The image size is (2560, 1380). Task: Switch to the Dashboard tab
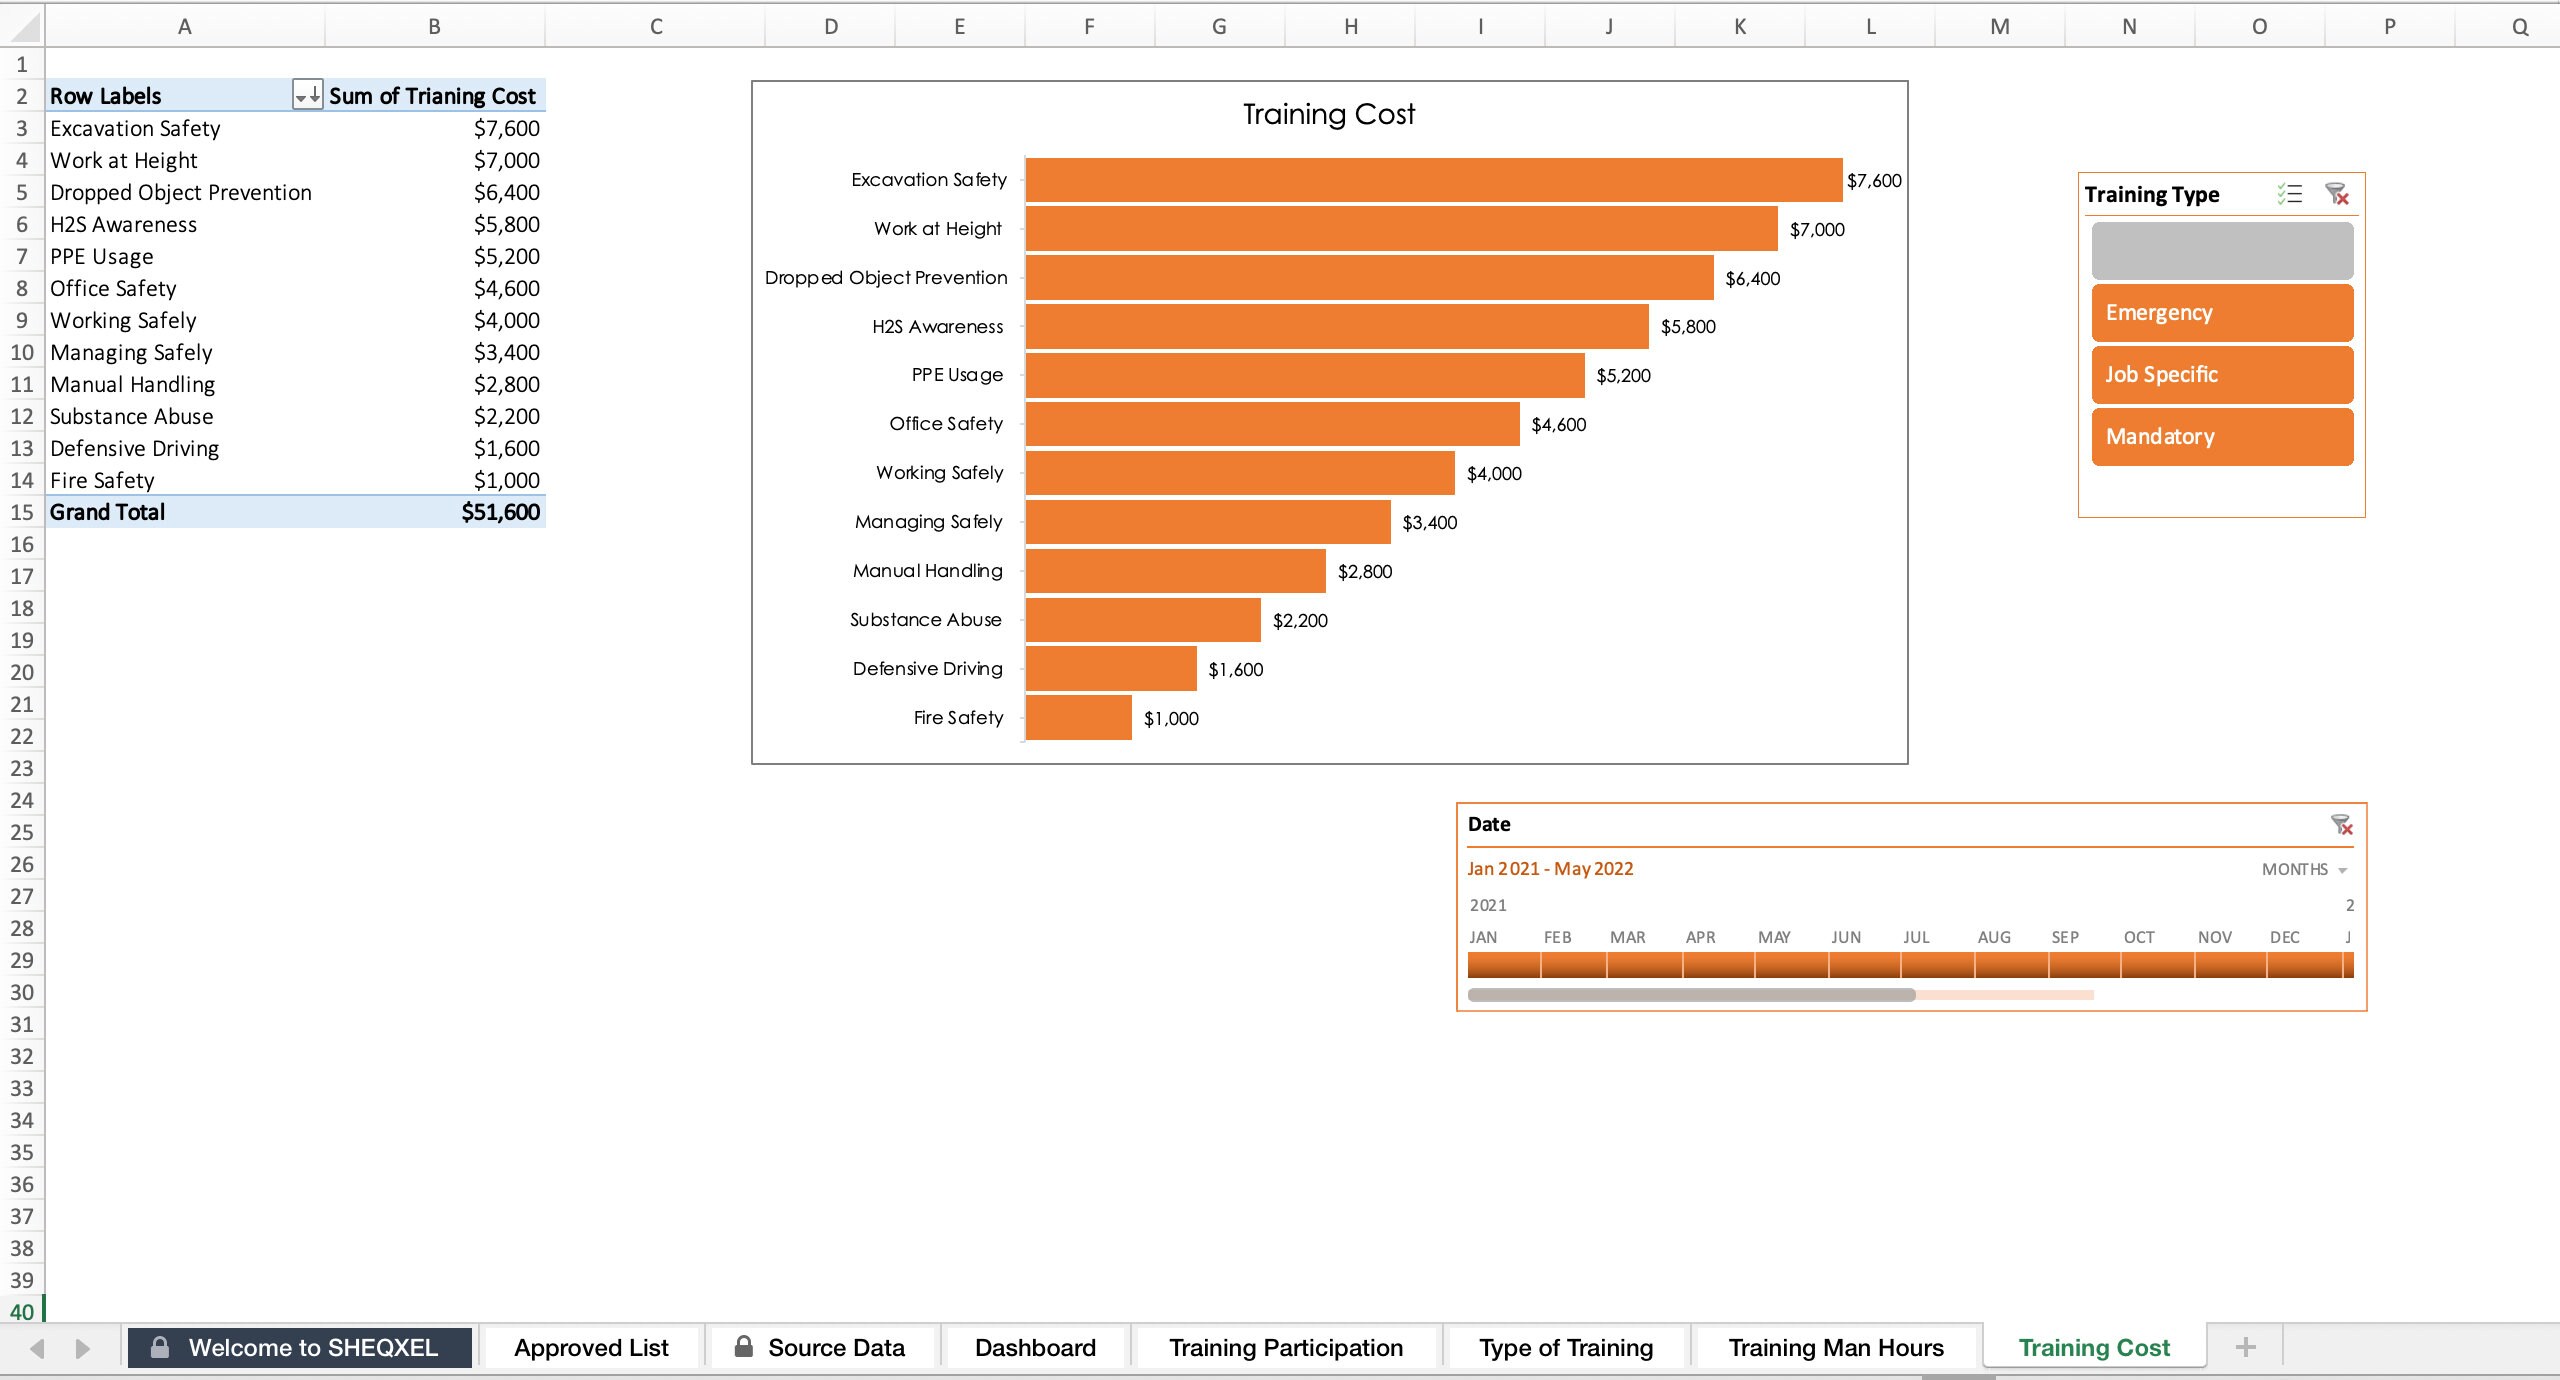[1034, 1347]
